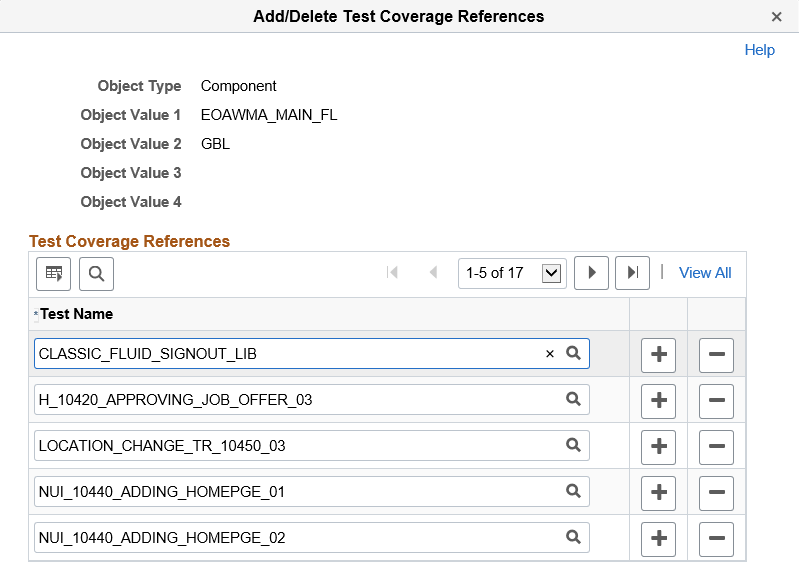
Task: Open lookup for H_10420_APPROVING_JOB_OFFER_03
Action: pos(574,399)
